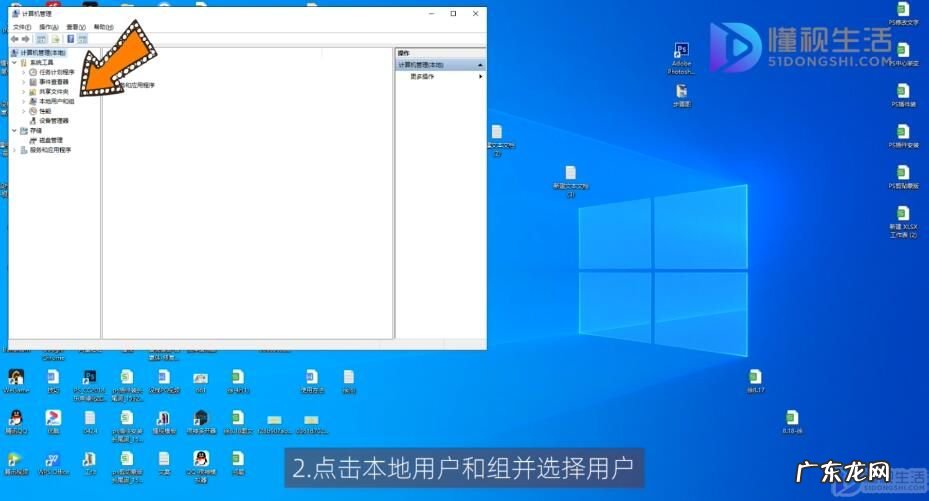Open the 腾讯QQ penguin desktop shortcut
The height and width of the screenshot is (501, 929).
pos(16,423)
